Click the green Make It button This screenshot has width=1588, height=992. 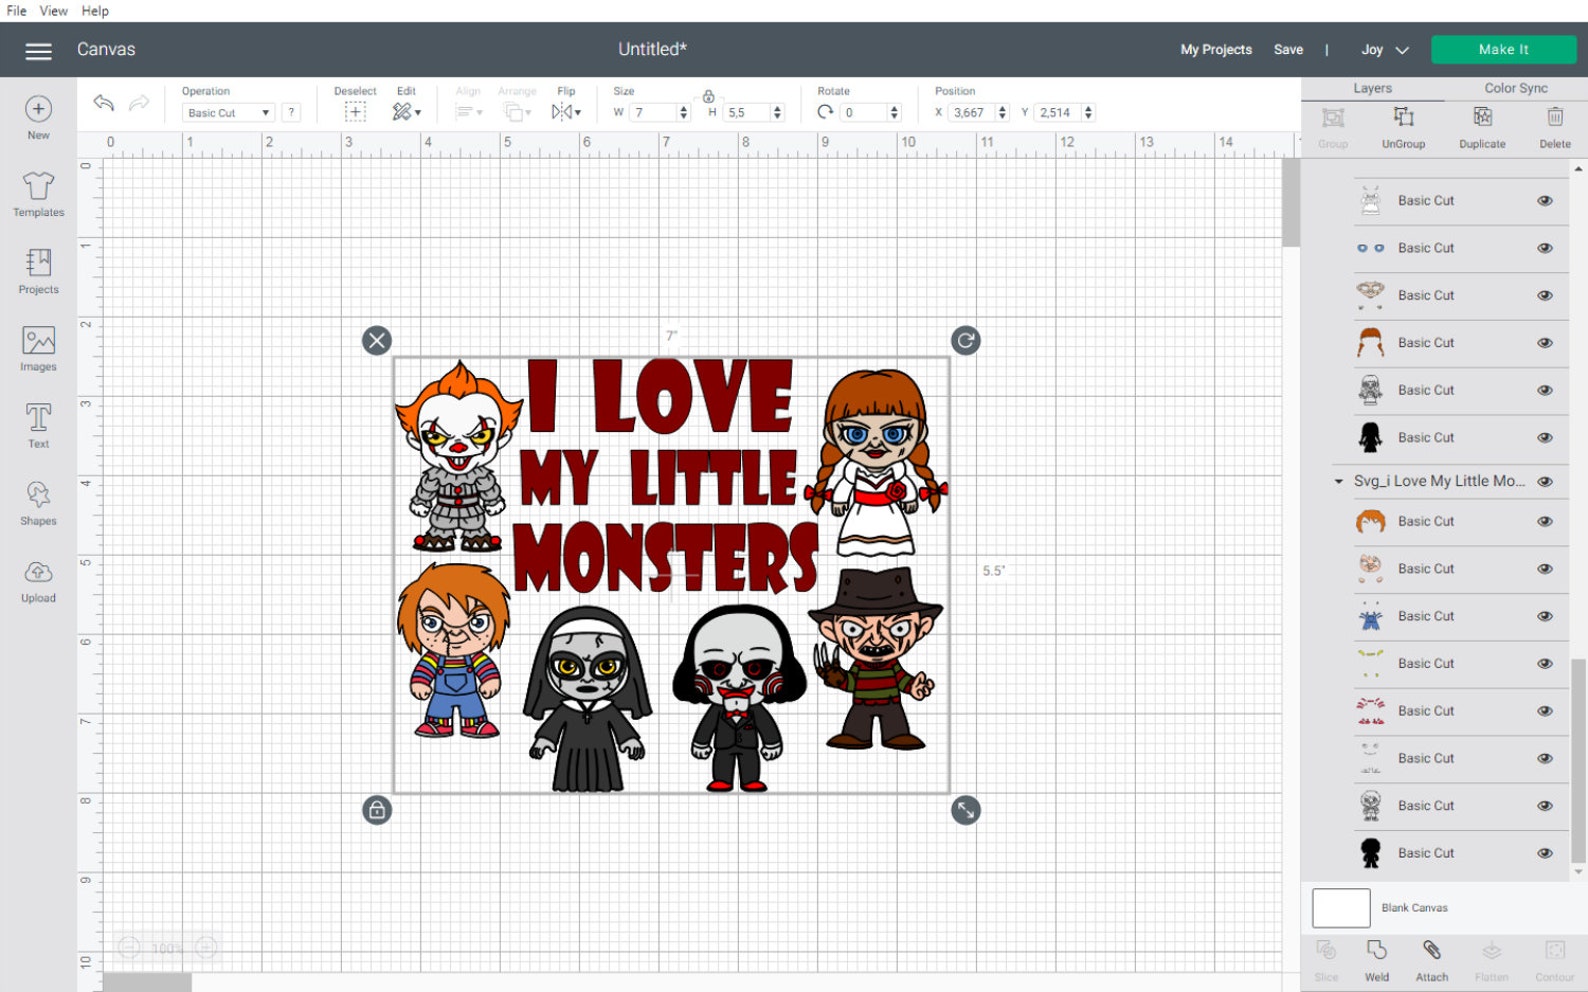tap(1503, 50)
